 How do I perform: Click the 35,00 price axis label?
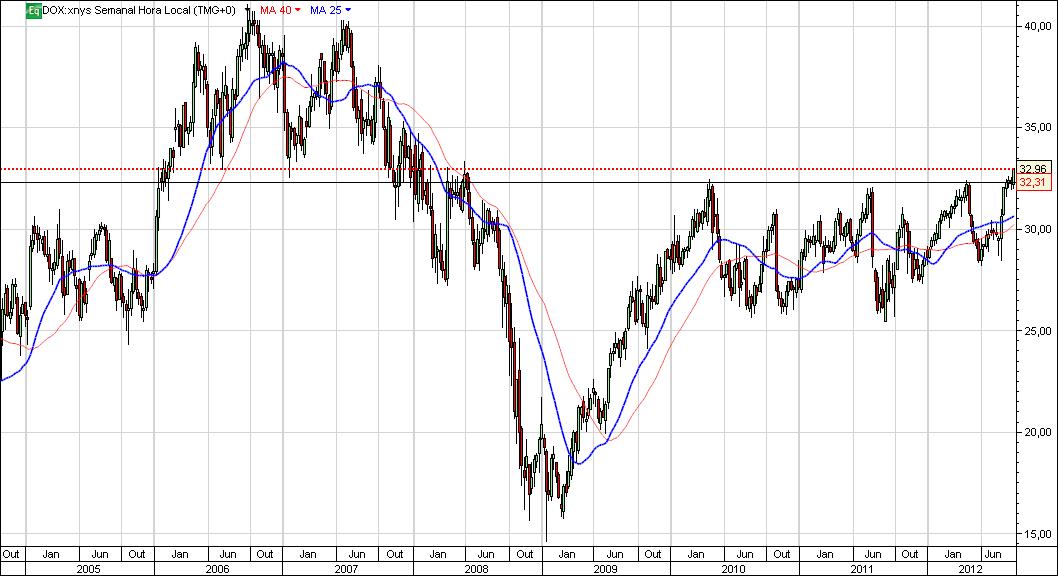click(1038, 127)
